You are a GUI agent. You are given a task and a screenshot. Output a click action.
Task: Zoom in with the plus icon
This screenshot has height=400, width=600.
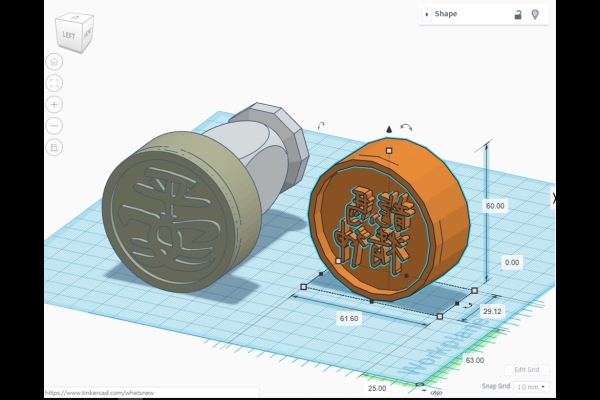pyautogui.click(x=54, y=104)
